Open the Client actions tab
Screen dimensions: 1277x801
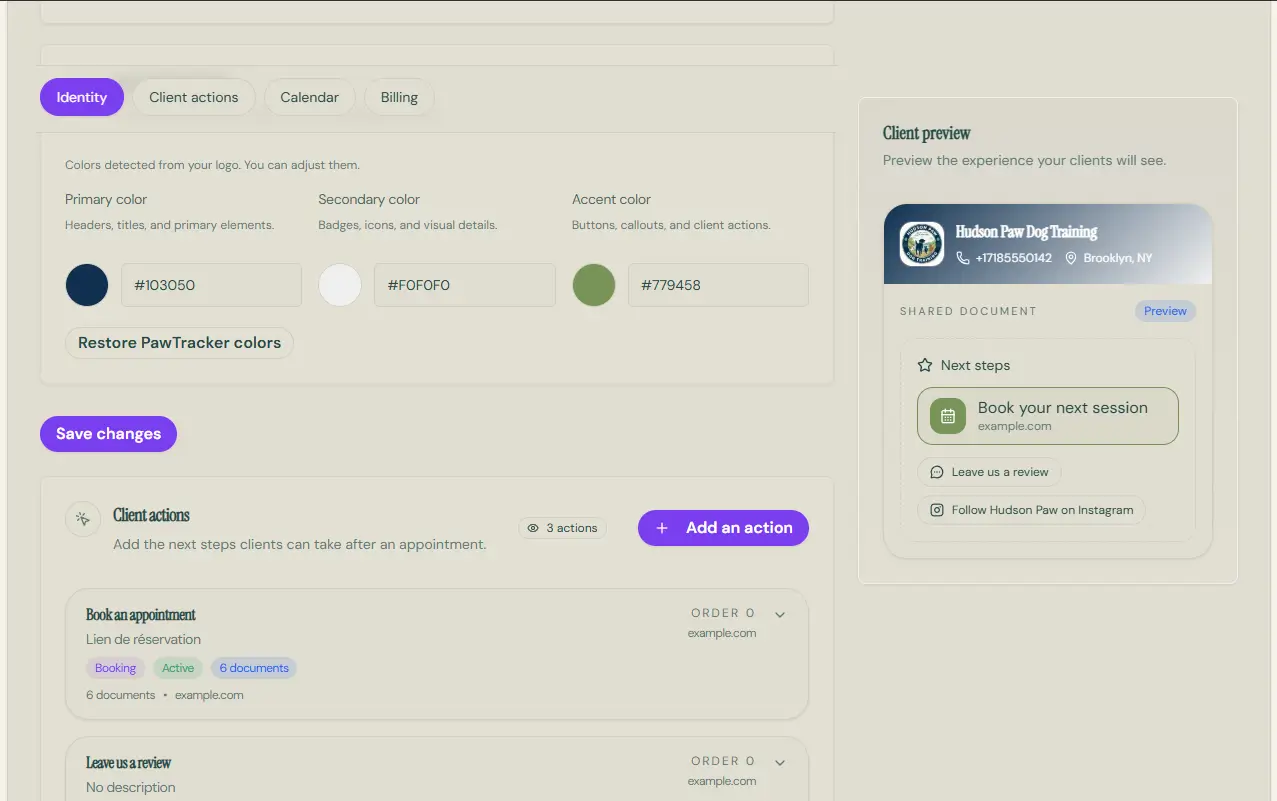(x=194, y=97)
